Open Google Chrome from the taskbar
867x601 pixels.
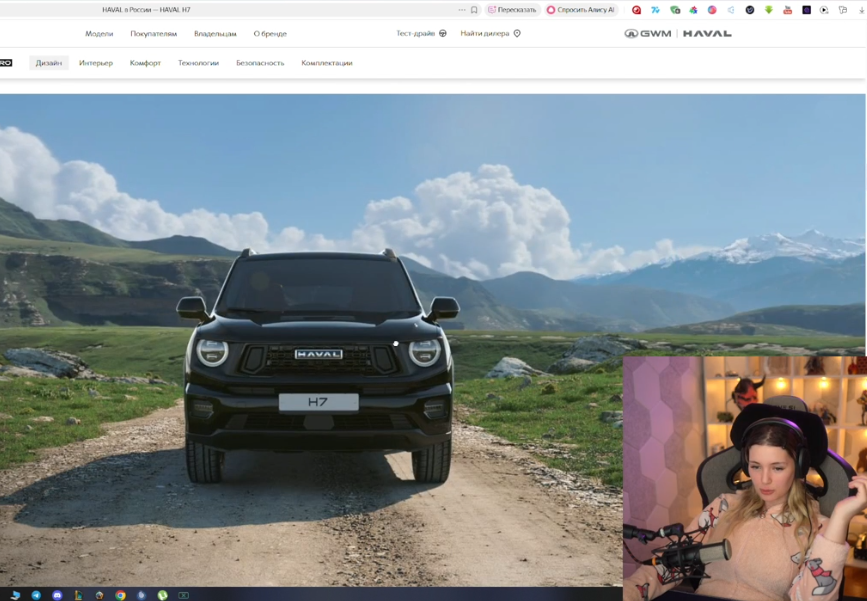pyautogui.click(x=120, y=595)
